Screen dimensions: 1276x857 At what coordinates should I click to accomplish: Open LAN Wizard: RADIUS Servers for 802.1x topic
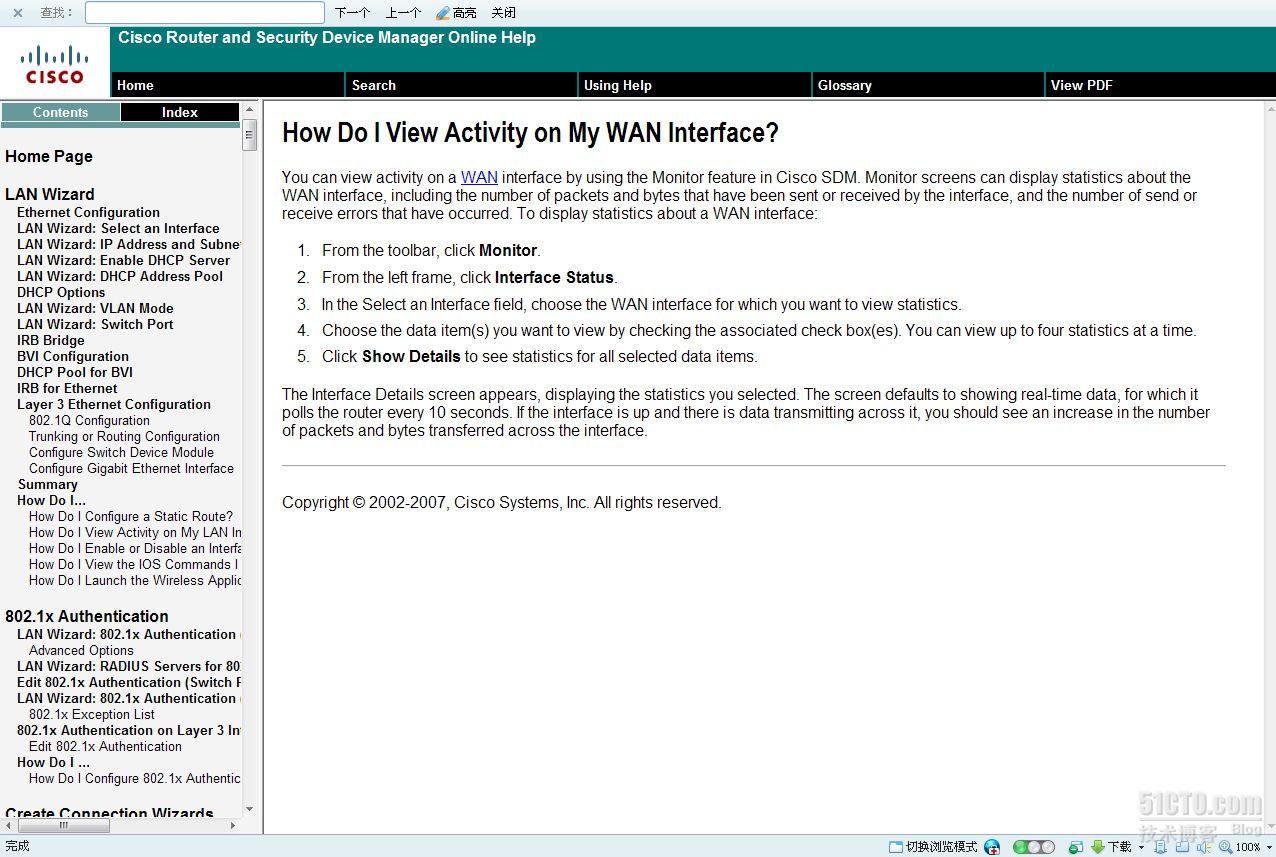point(129,666)
